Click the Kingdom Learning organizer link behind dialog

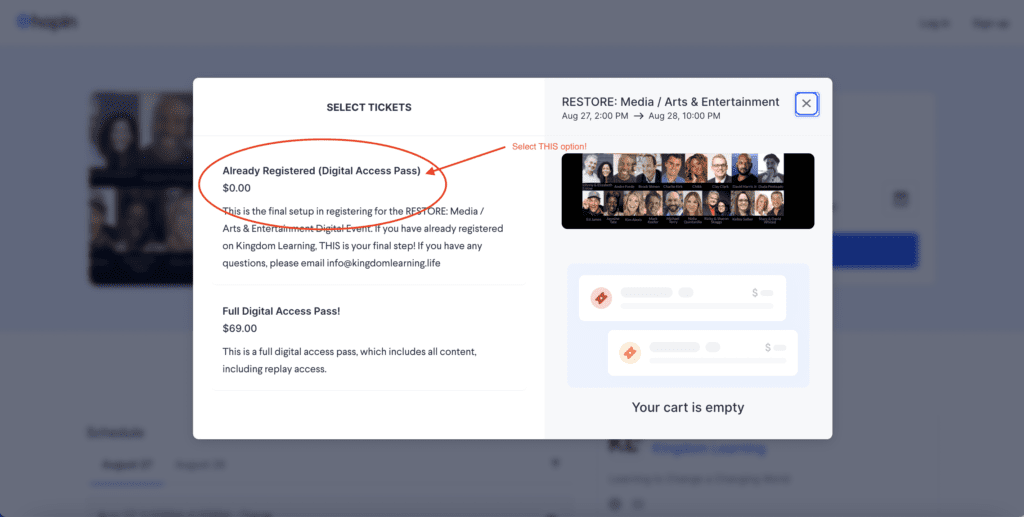click(709, 448)
